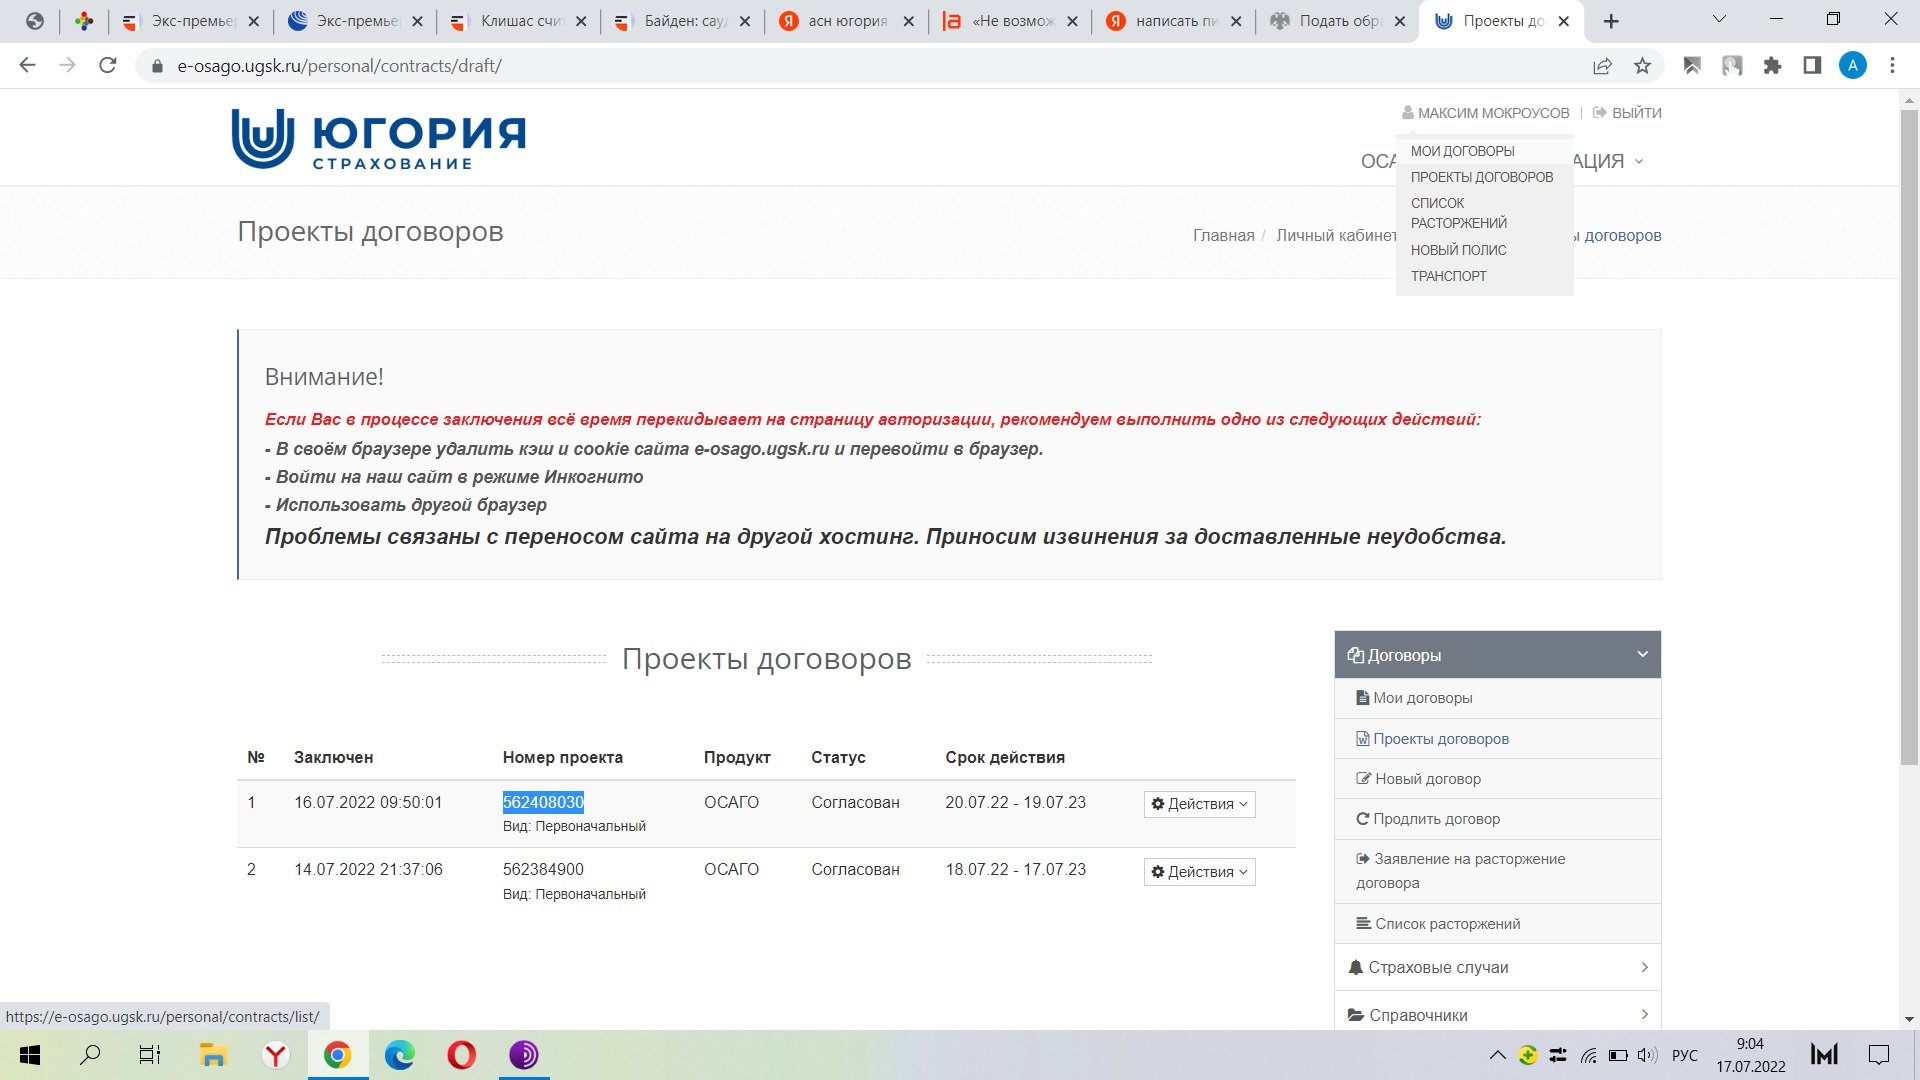Click project number 562384900
The height and width of the screenshot is (1080, 1920).
coord(543,869)
